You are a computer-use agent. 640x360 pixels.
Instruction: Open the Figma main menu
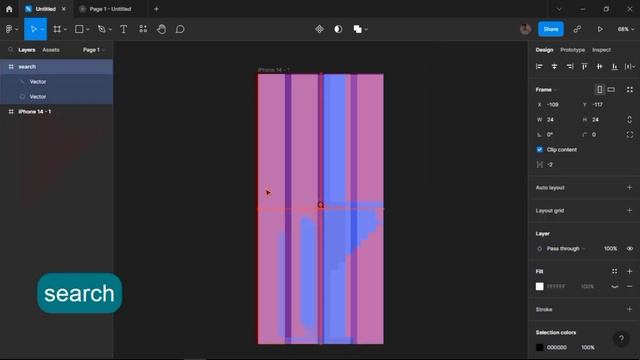coord(9,29)
